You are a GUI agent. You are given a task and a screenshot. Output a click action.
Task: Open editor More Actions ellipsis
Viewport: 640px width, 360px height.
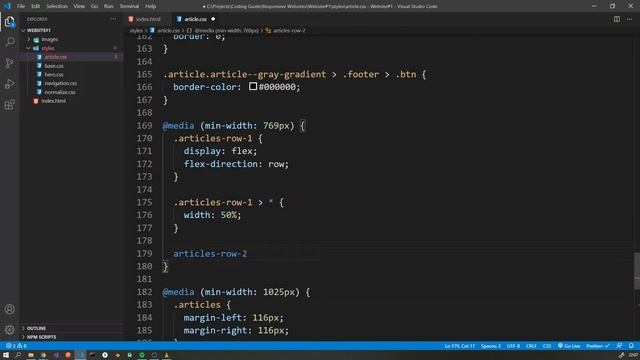[629, 19]
